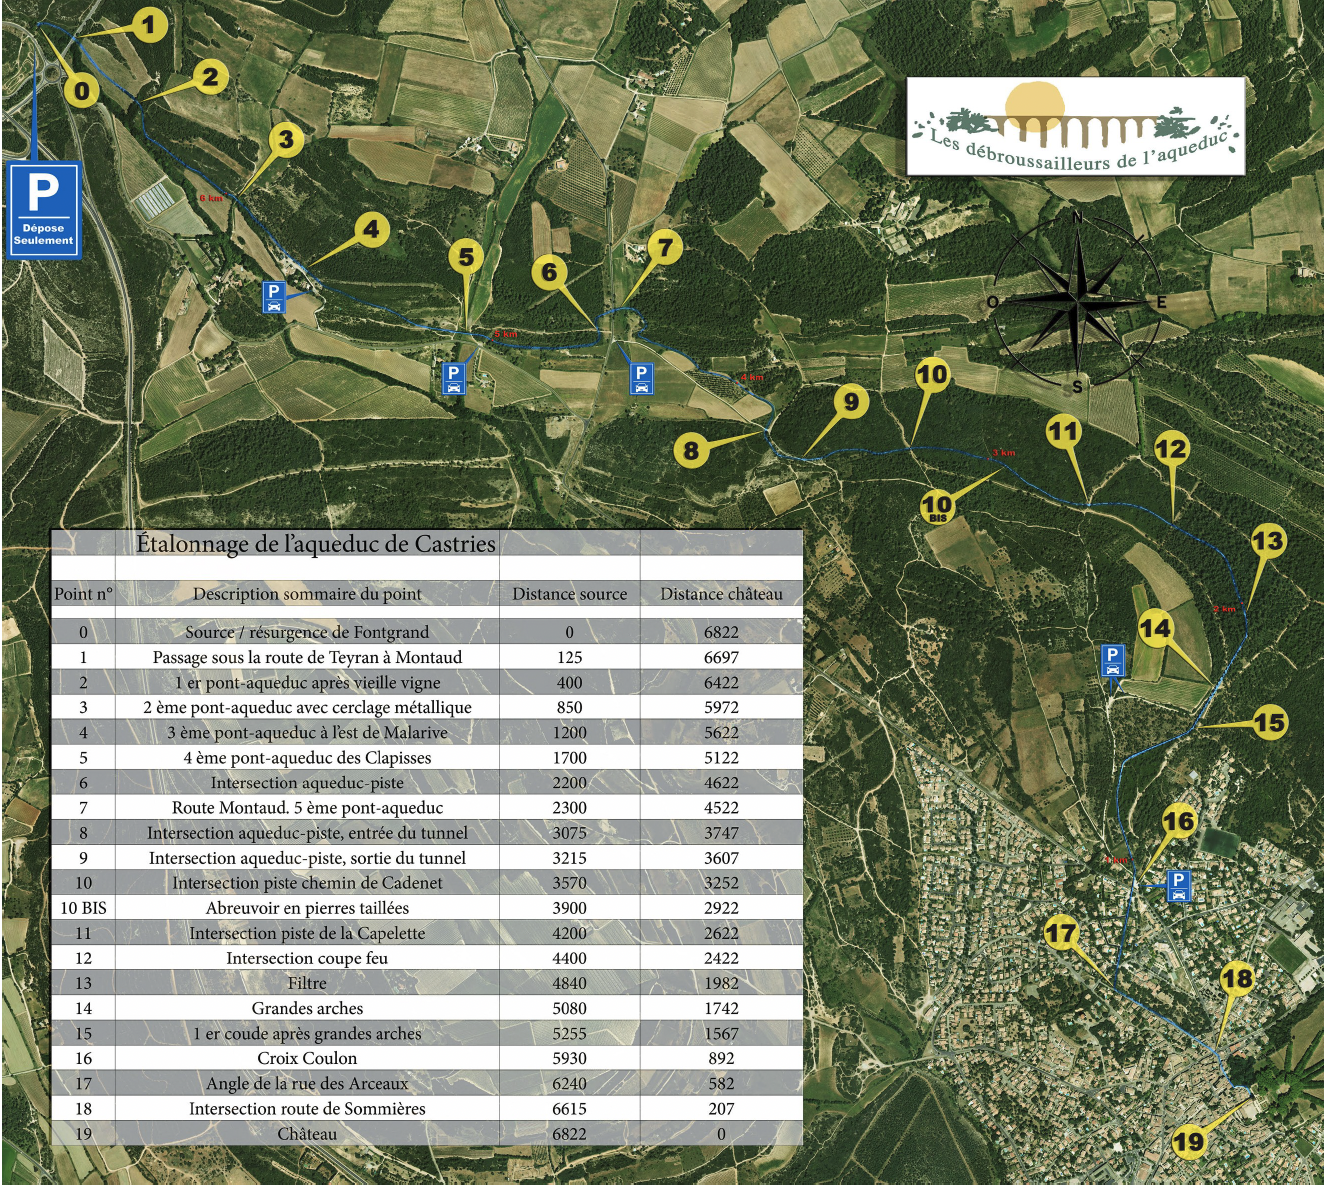Open the 'Les débroussailleurs de l'aqueduc' logo
Screen dimensions: 1324x1186
click(x=1075, y=127)
